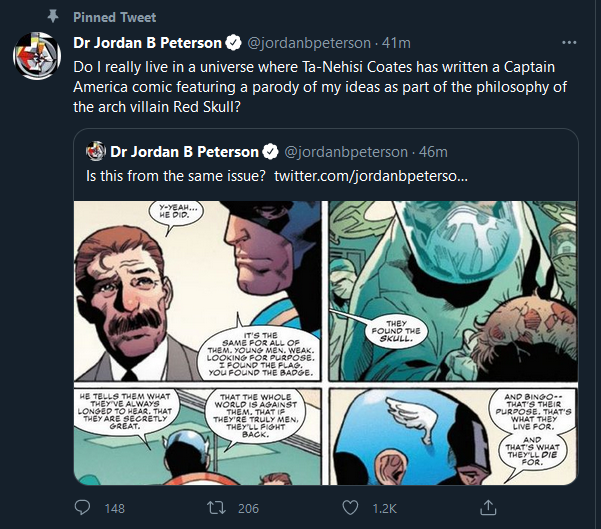Click the @jordanbpeterson handle on main tweet
Viewport: 601px width, 529px height.
[x=309, y=43]
